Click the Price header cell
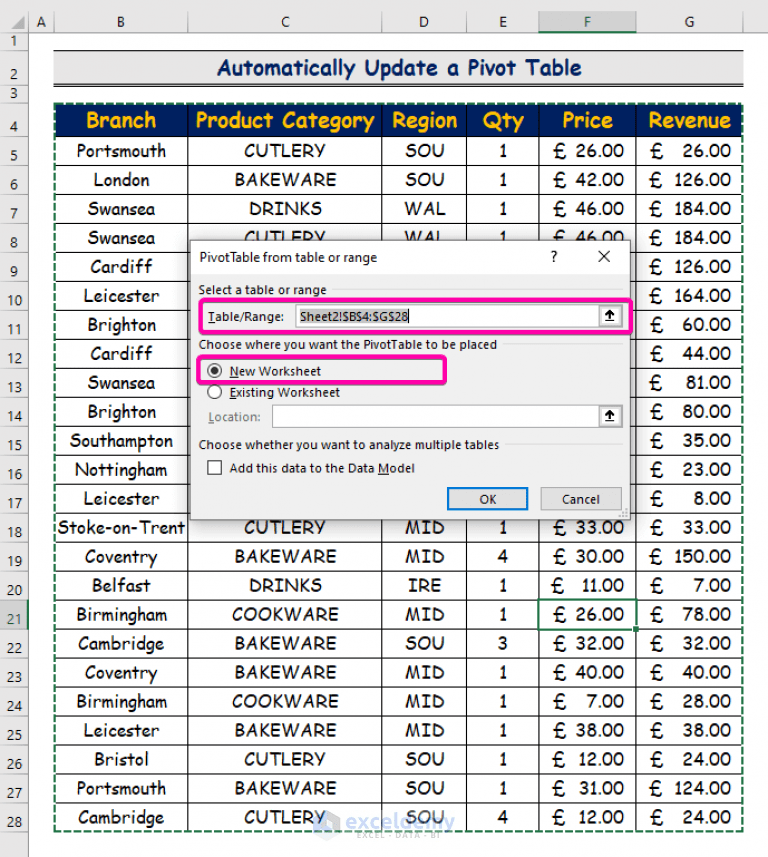This screenshot has width=768, height=857. coord(588,120)
